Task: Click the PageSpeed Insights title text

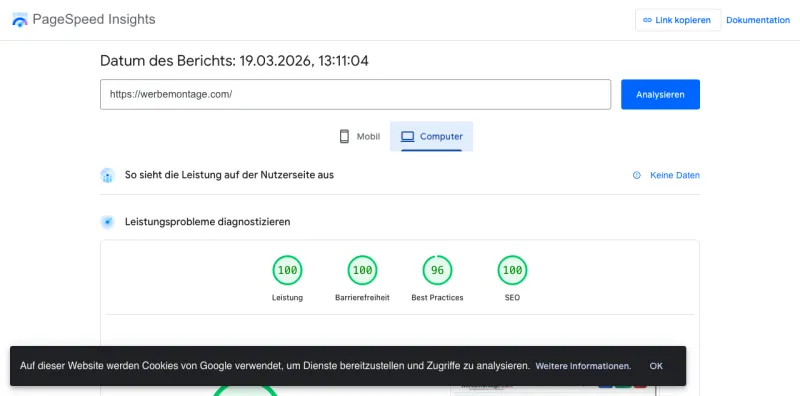Action: point(94,19)
